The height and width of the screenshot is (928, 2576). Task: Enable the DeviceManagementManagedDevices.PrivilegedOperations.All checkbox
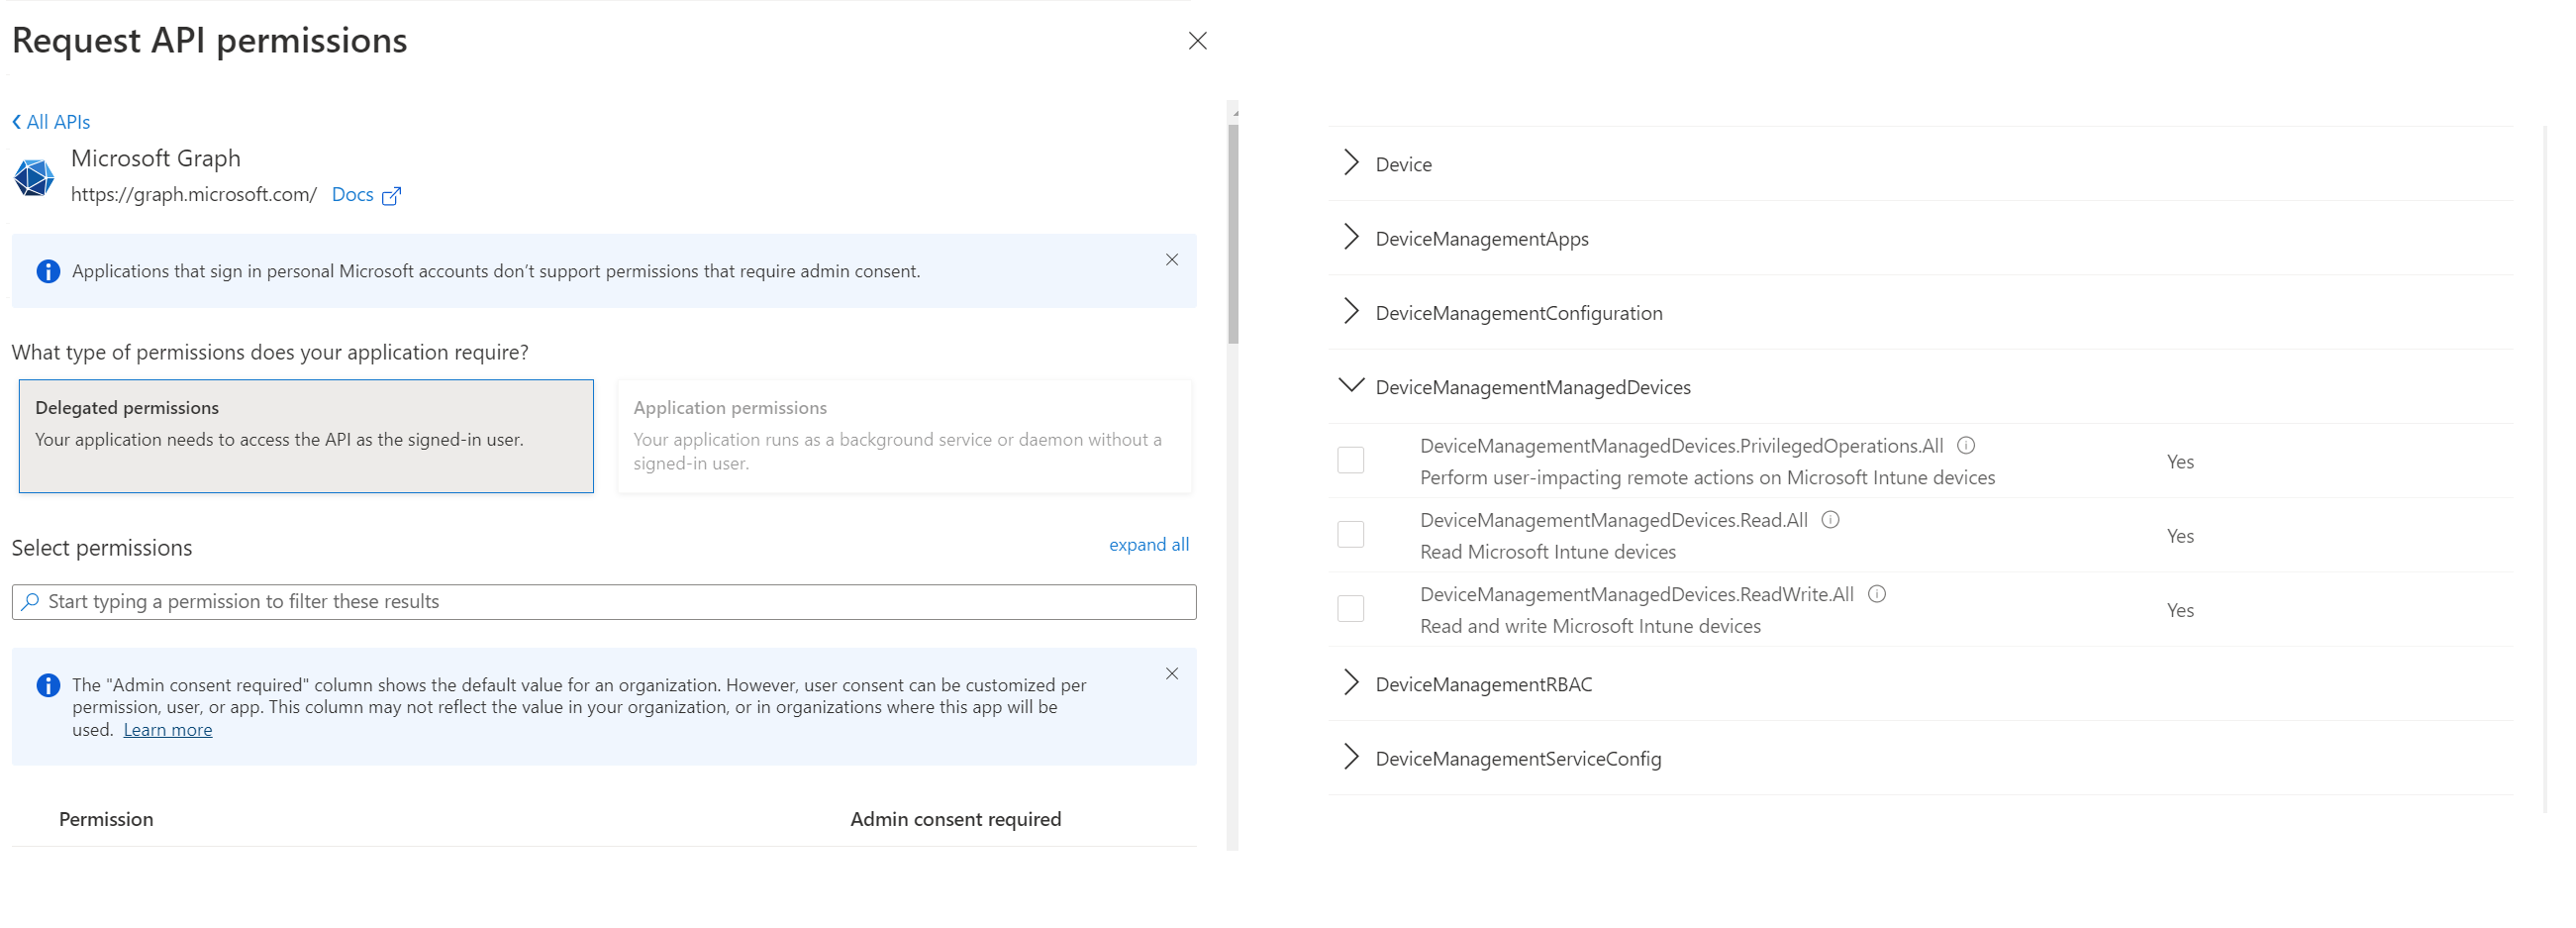1351,460
